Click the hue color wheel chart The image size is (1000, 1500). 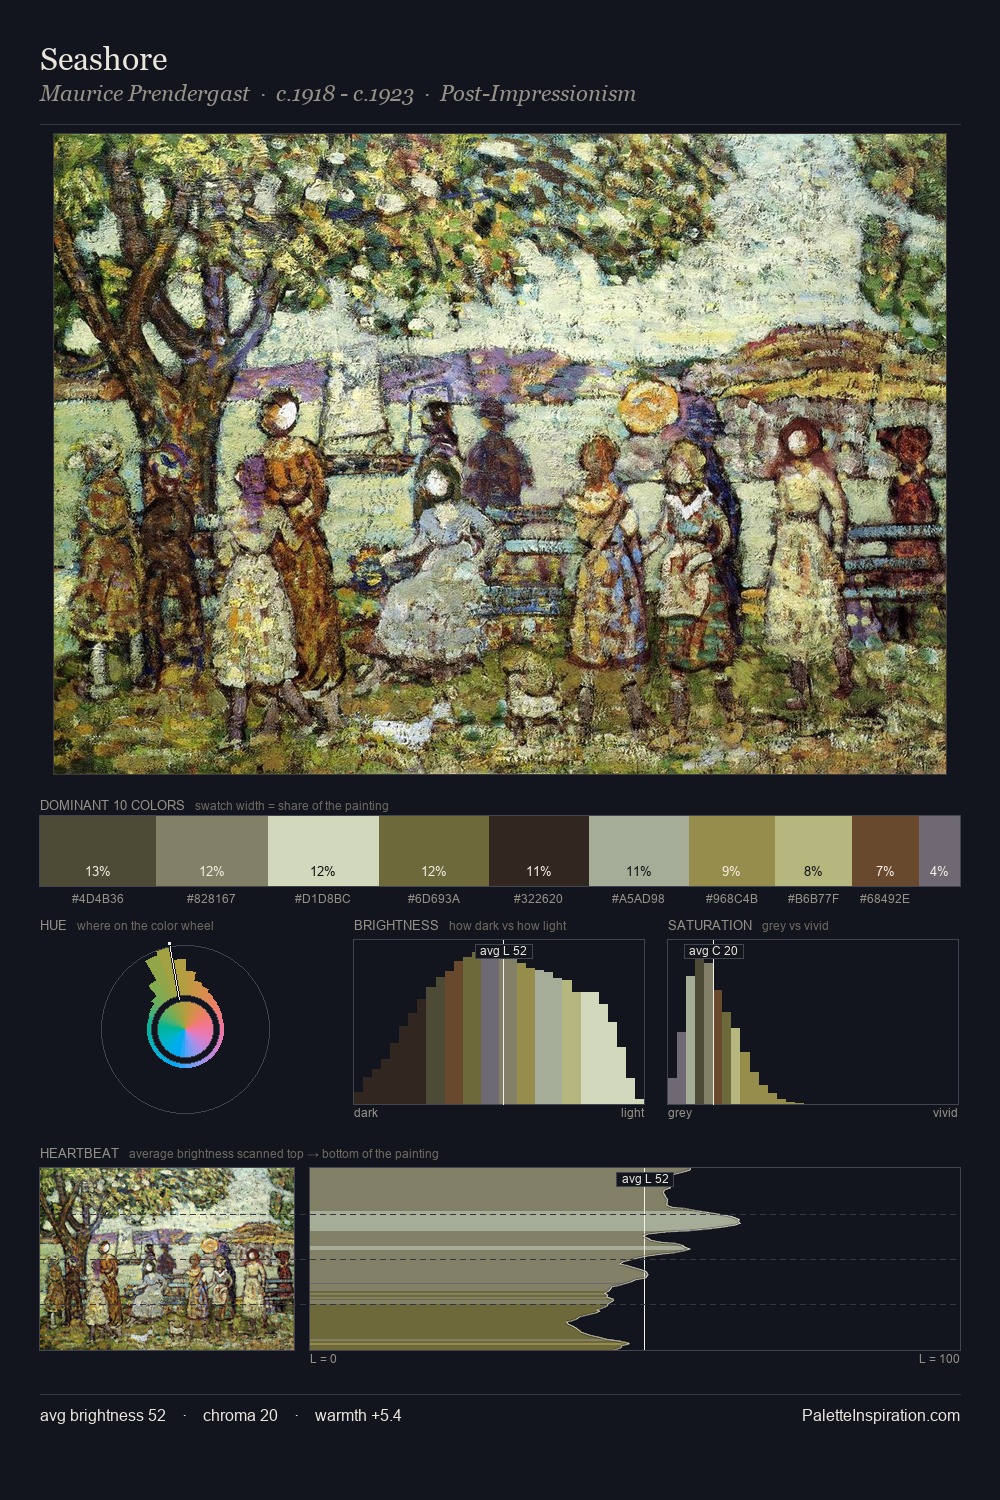[x=185, y=1028]
